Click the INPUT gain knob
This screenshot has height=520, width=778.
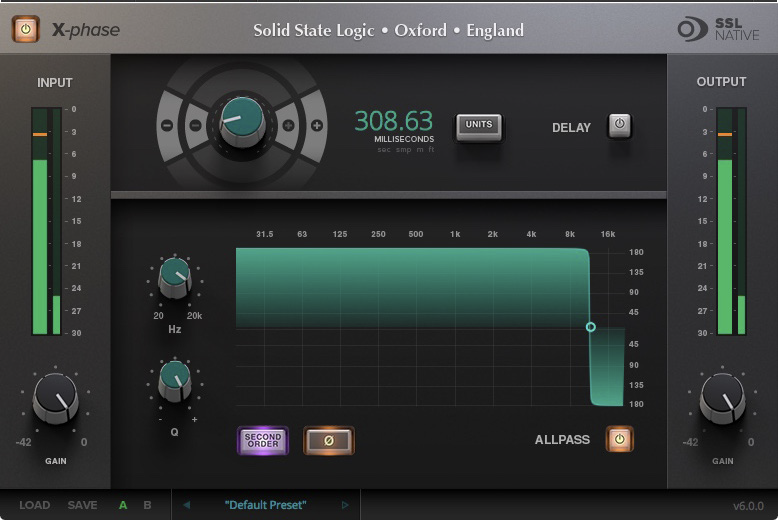pyautogui.click(x=56, y=398)
